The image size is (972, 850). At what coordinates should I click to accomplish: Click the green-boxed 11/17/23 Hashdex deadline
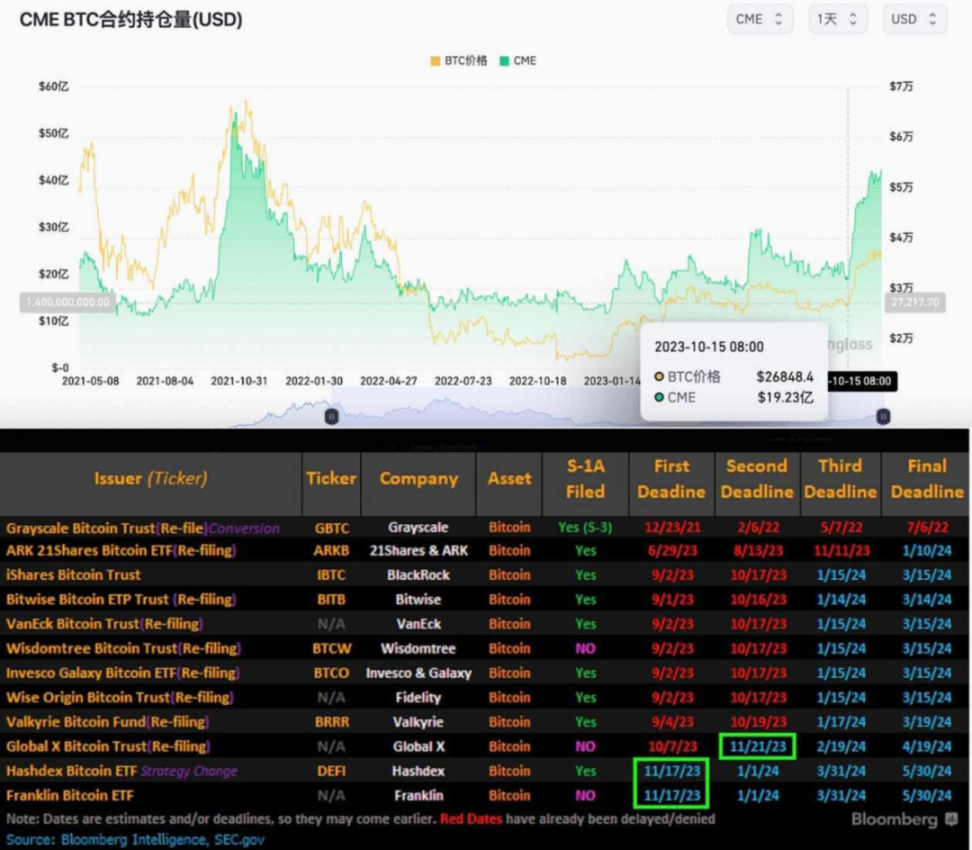[670, 771]
